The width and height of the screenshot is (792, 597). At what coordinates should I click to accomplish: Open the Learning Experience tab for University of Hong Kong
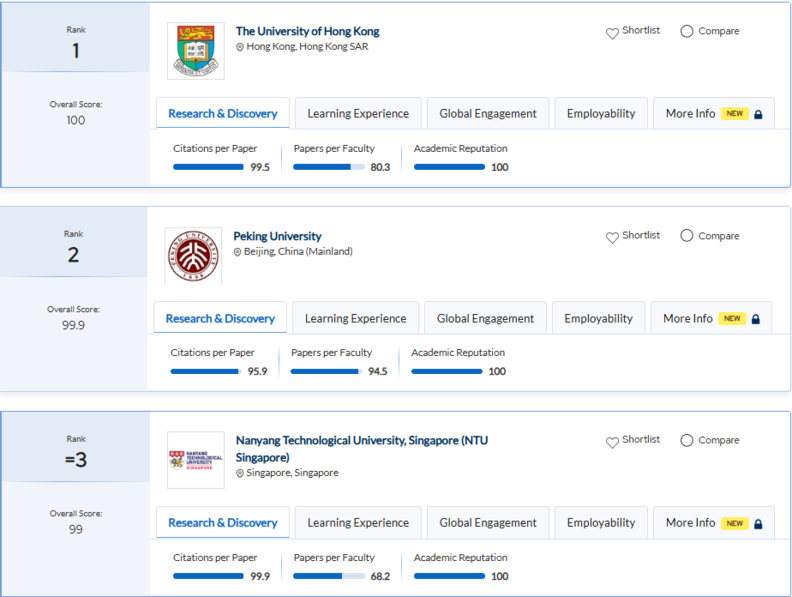coord(358,114)
